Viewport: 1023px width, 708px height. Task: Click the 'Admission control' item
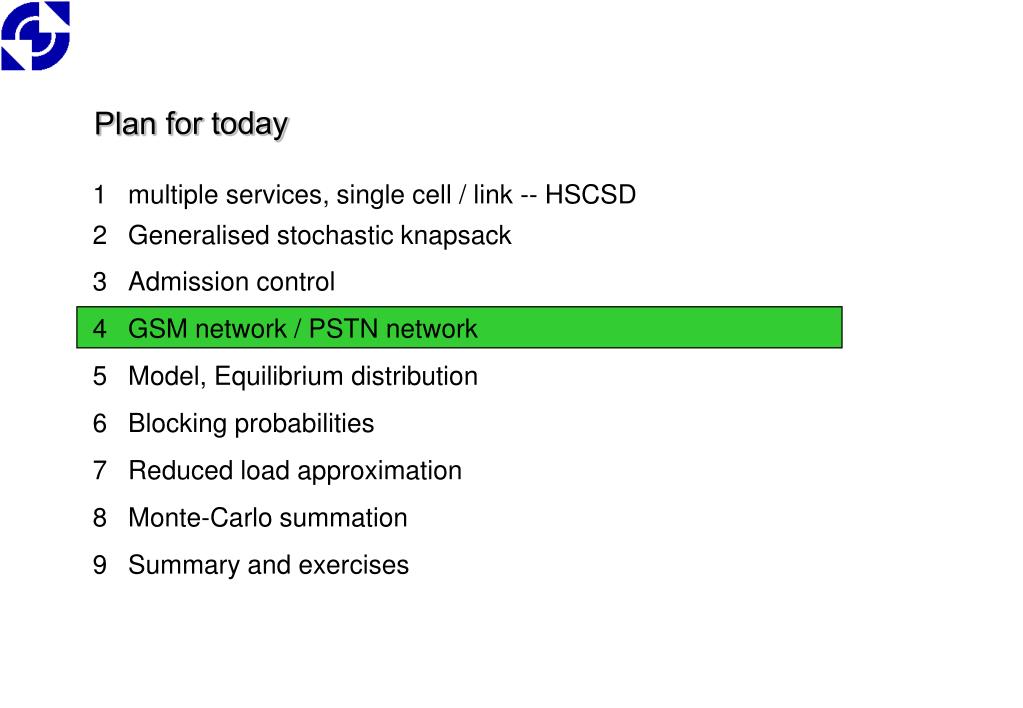tap(232, 282)
